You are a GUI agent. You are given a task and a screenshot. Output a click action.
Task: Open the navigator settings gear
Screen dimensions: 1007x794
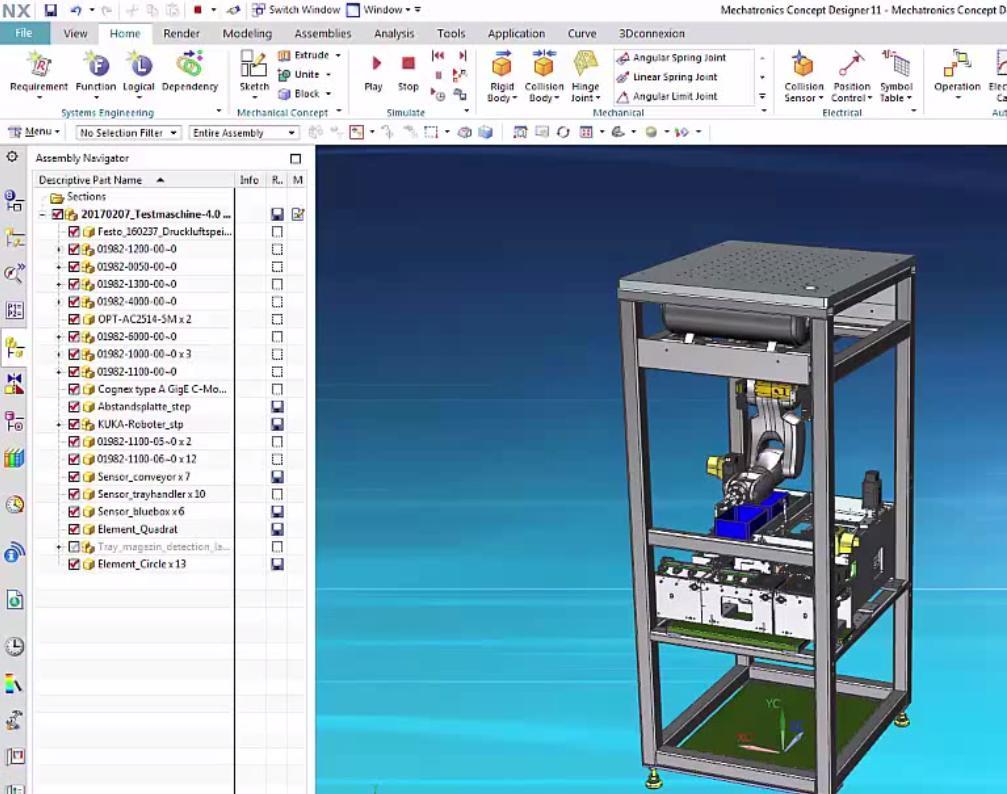pos(12,157)
